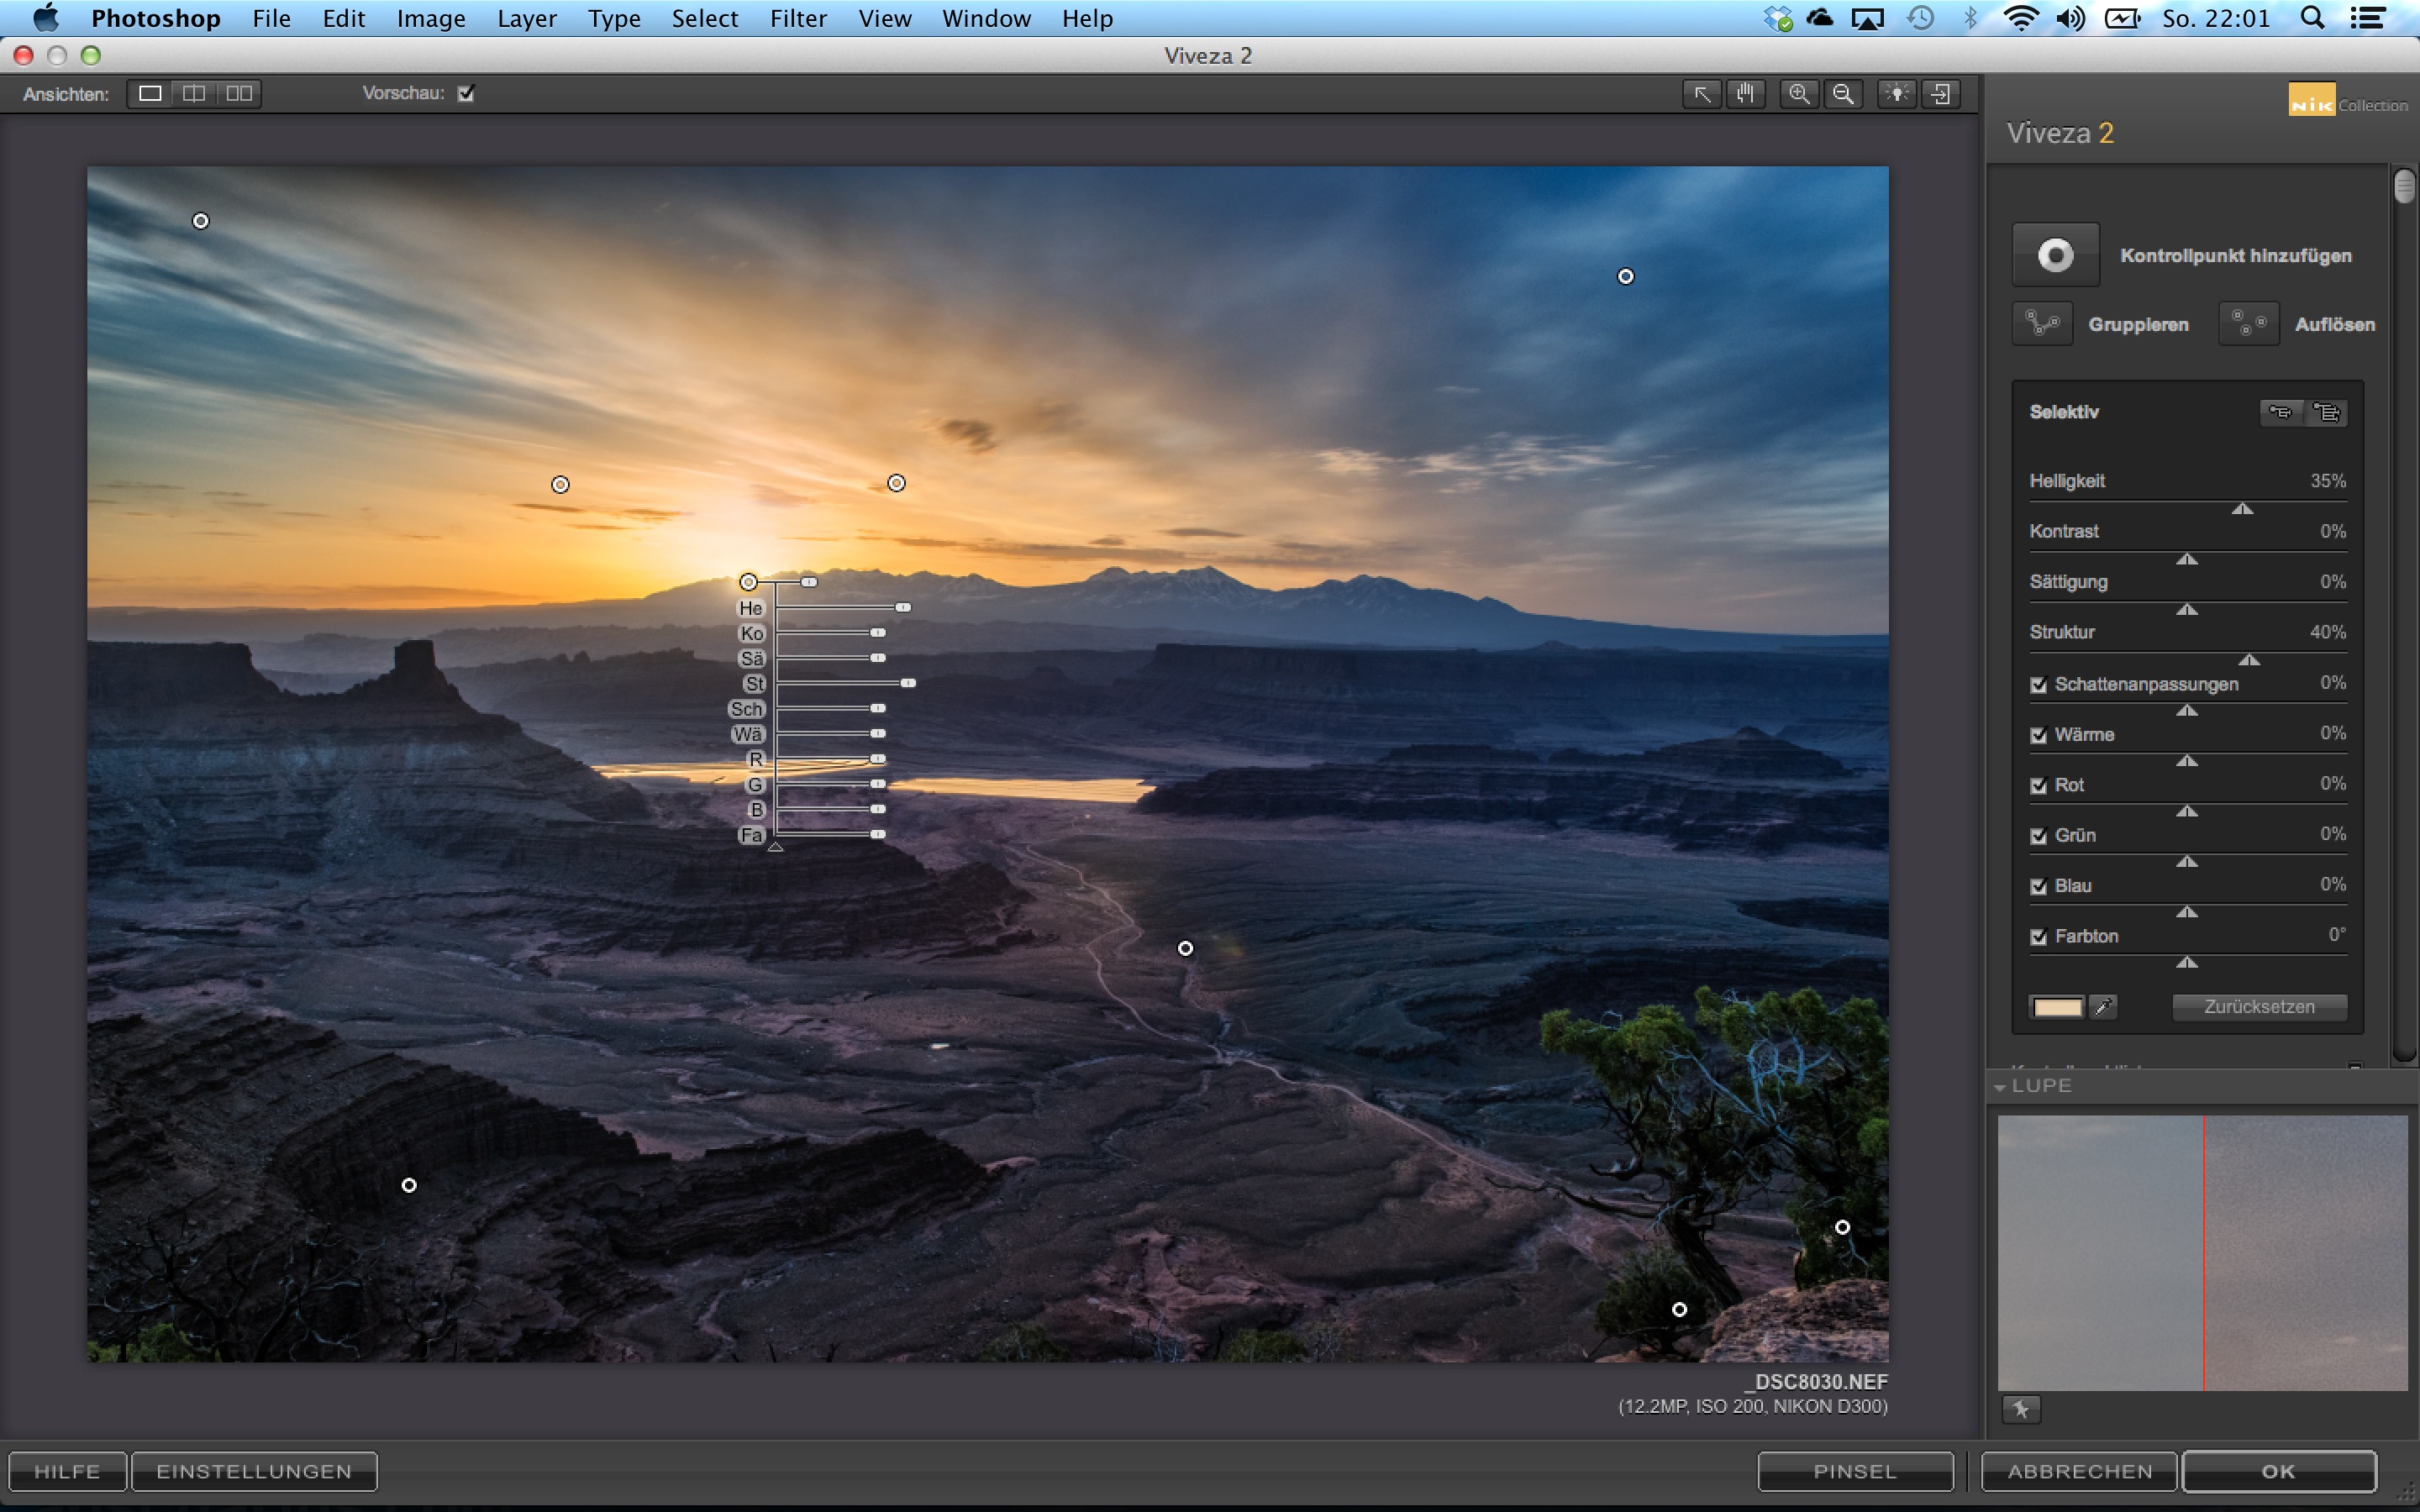Click the zoom in magnifier icon
Screen dimensions: 2420x1512
coord(1799,94)
